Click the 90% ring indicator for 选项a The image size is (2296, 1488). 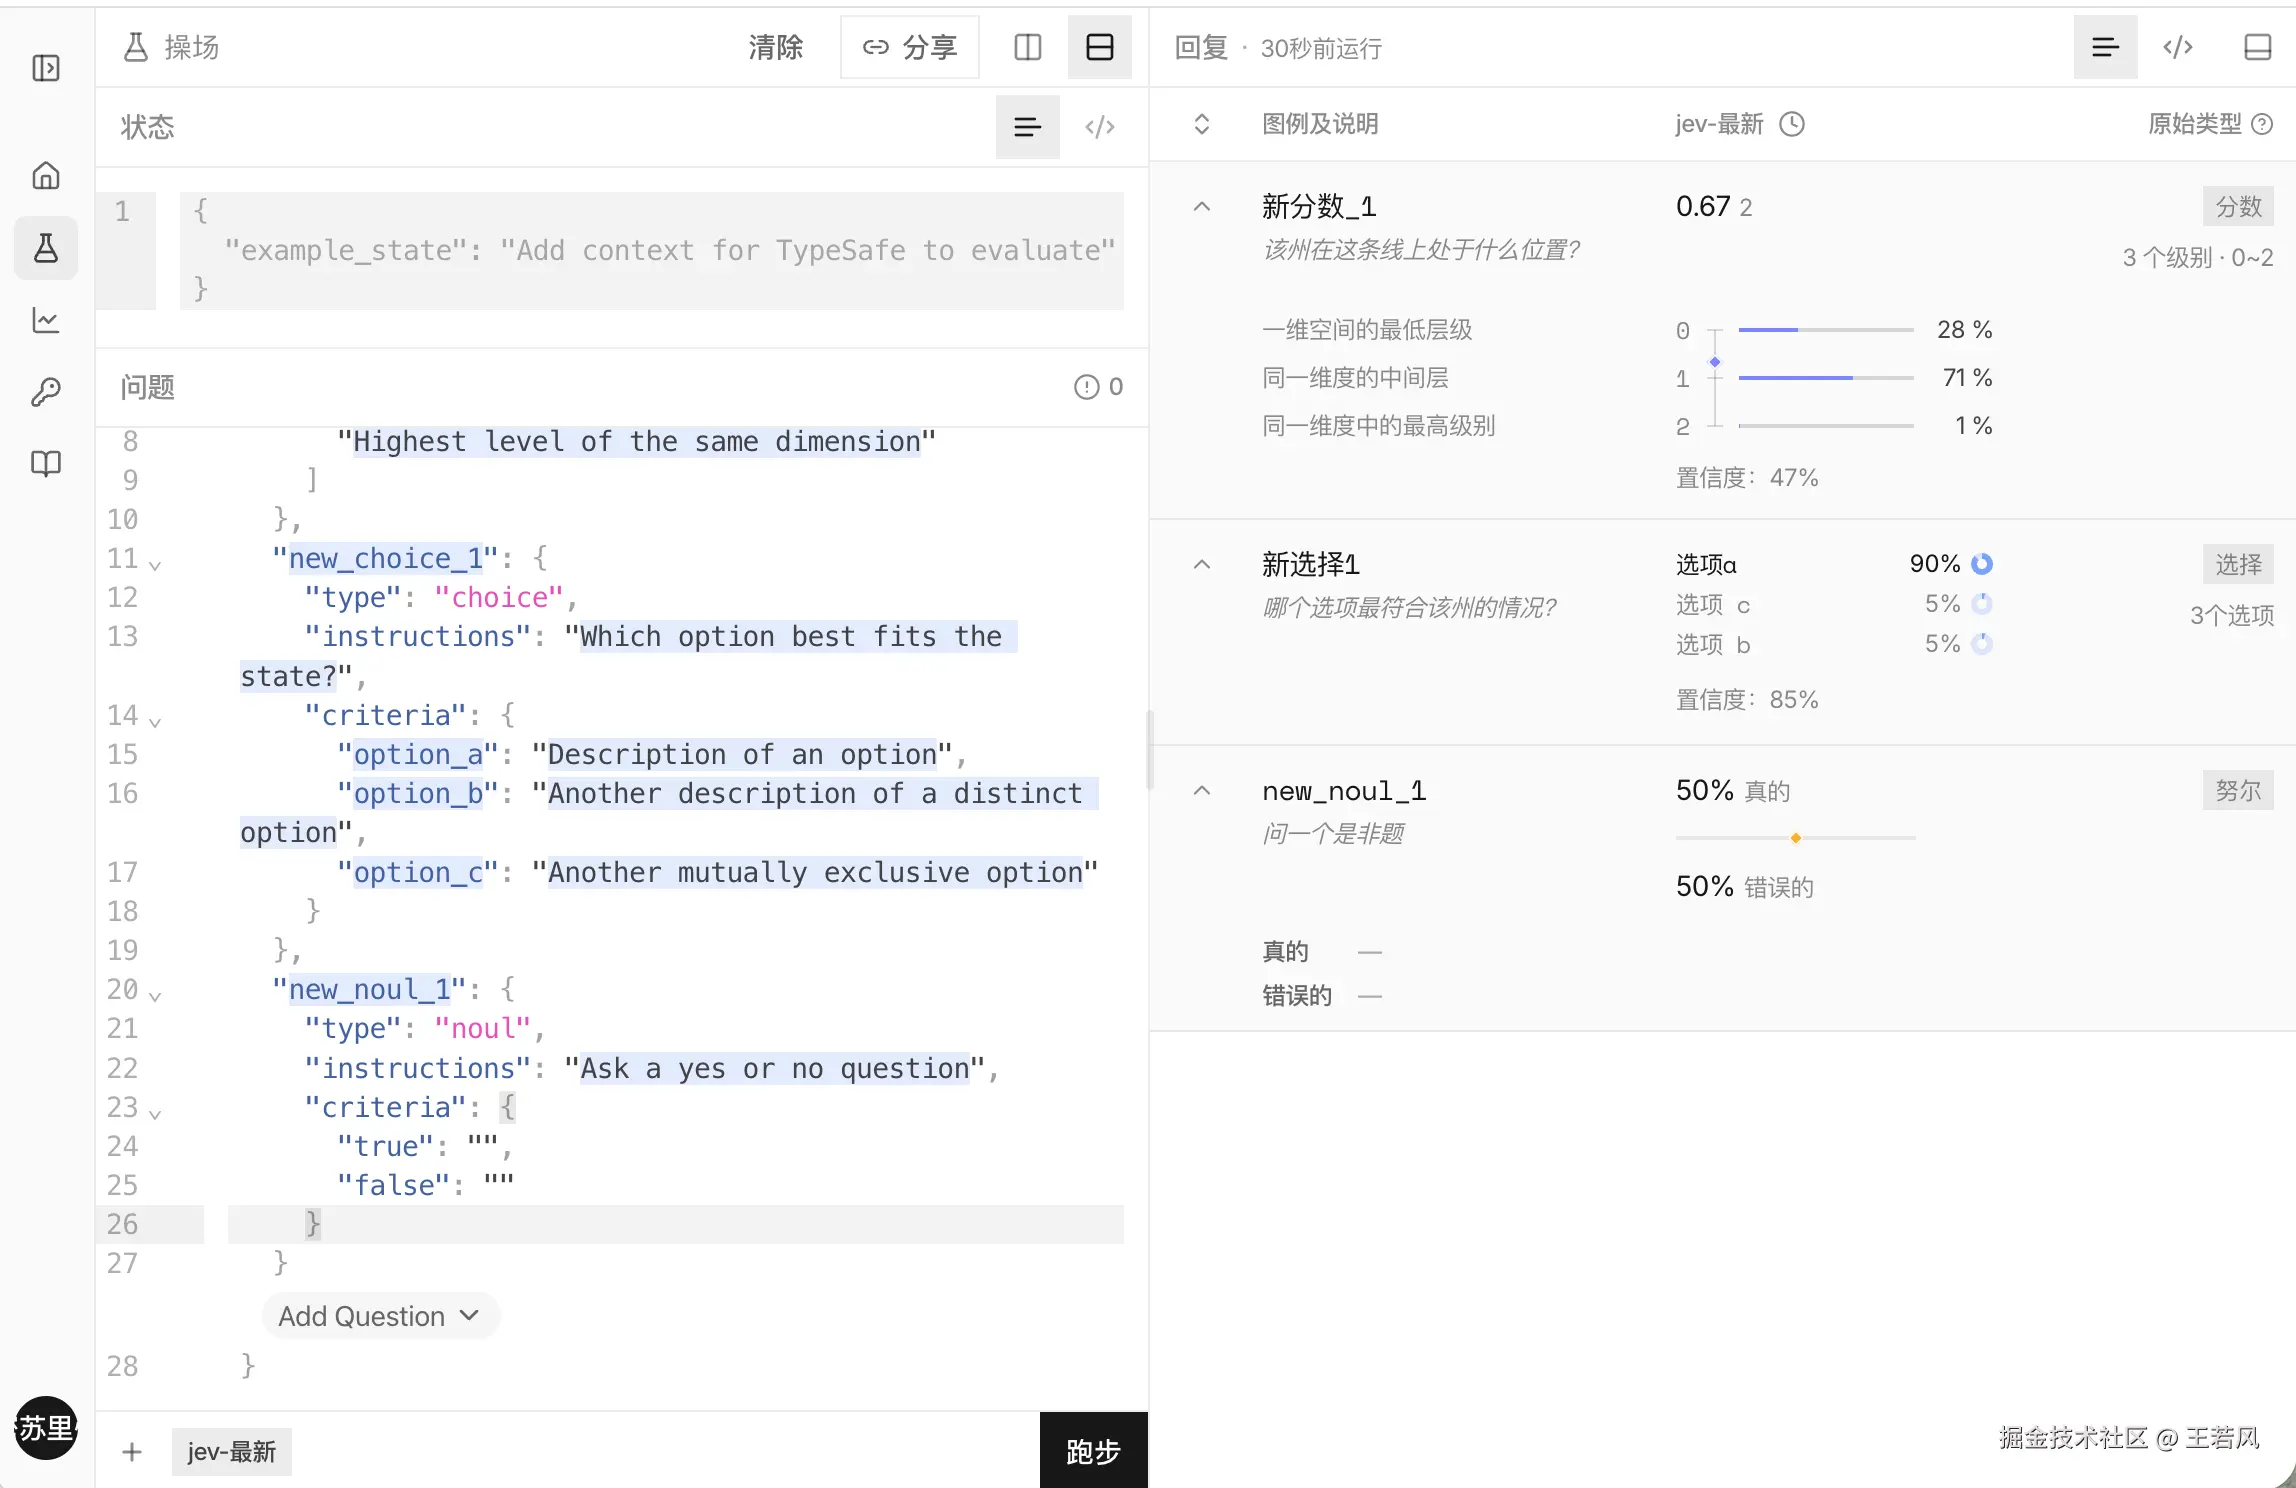click(x=1982, y=564)
